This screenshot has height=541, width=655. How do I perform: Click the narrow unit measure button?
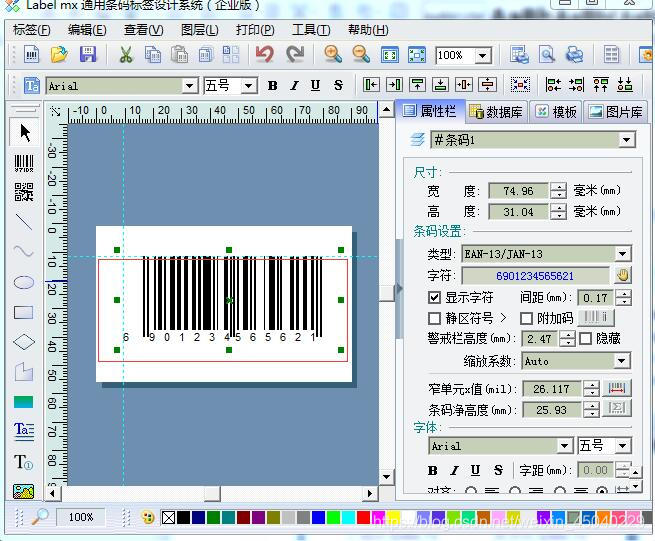pos(617,388)
